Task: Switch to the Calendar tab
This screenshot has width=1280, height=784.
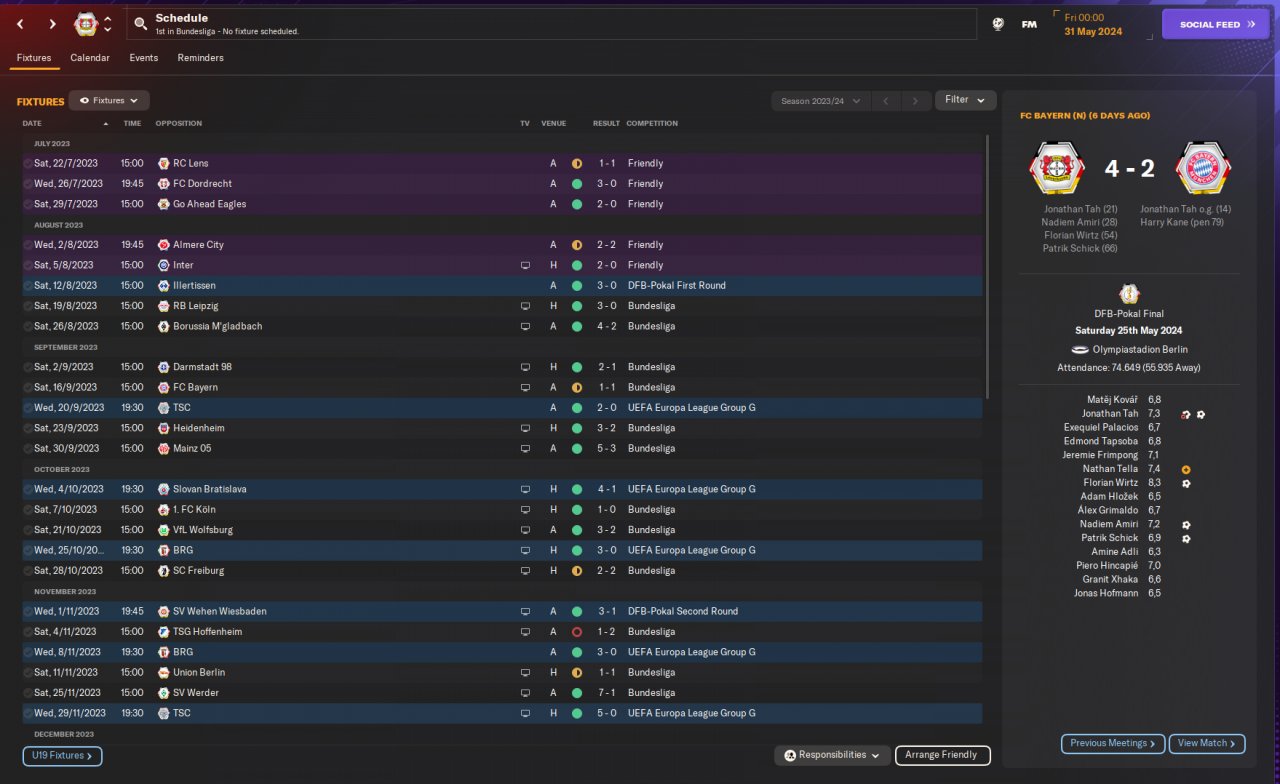Action: (x=90, y=58)
